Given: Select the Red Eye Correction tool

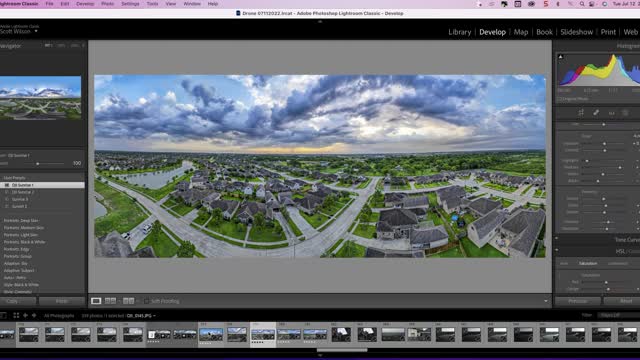Looking at the screenshot, I should pyautogui.click(x=611, y=113).
